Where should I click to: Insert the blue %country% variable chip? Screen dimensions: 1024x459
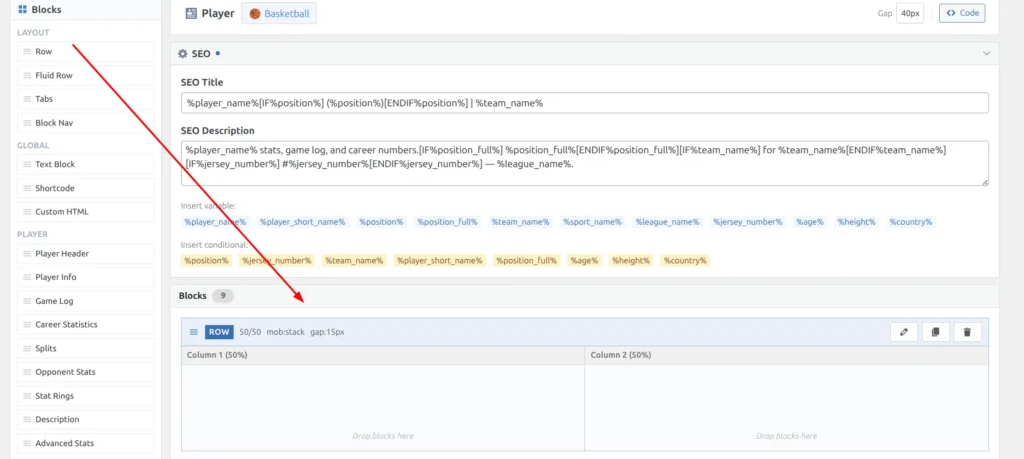tap(911, 222)
